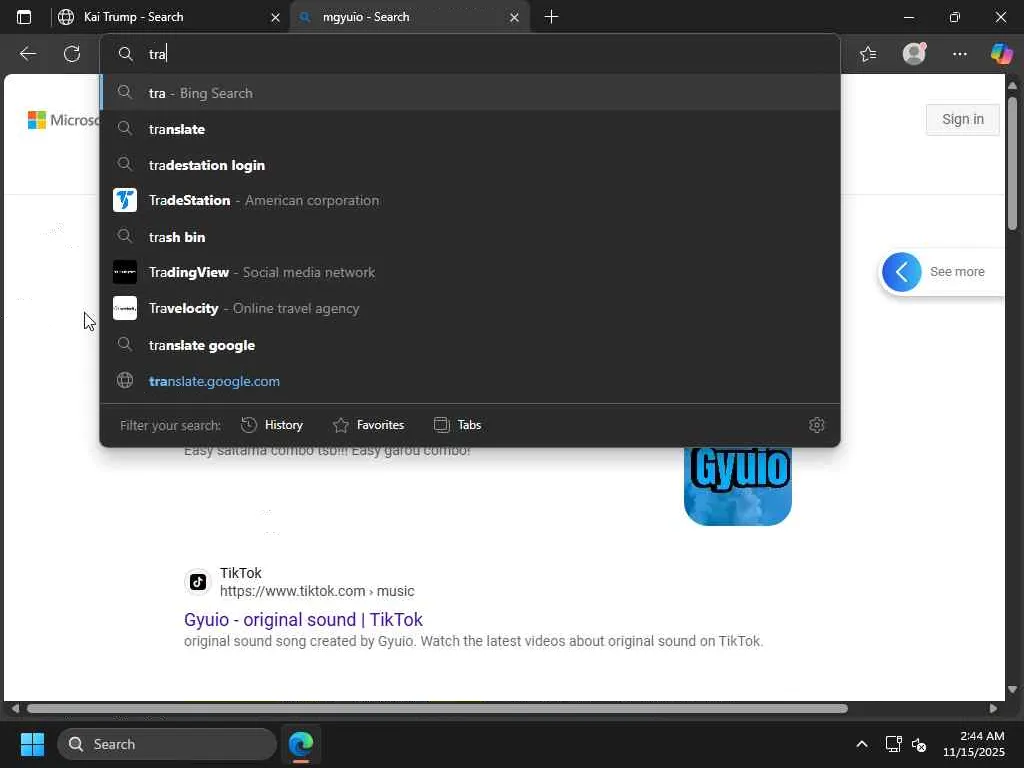Click inside the address bar text field
The width and height of the screenshot is (1024, 768).
[x=470, y=54]
